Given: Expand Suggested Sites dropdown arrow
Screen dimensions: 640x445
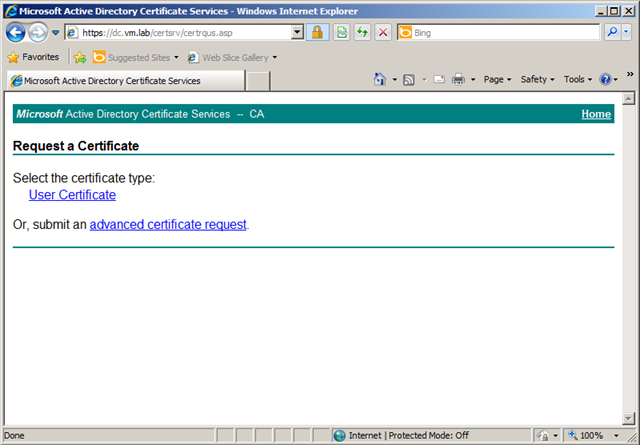Looking at the screenshot, I should tap(176, 58).
